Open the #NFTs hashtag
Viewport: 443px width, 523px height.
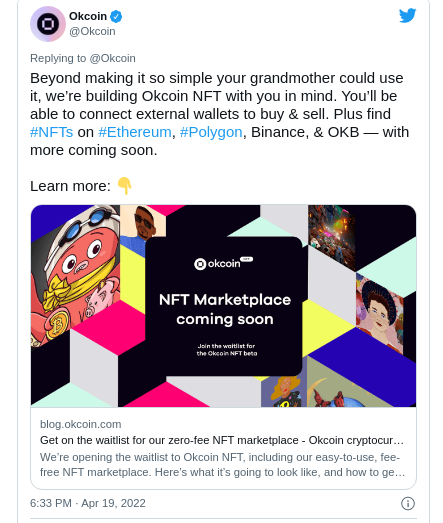[51, 132]
